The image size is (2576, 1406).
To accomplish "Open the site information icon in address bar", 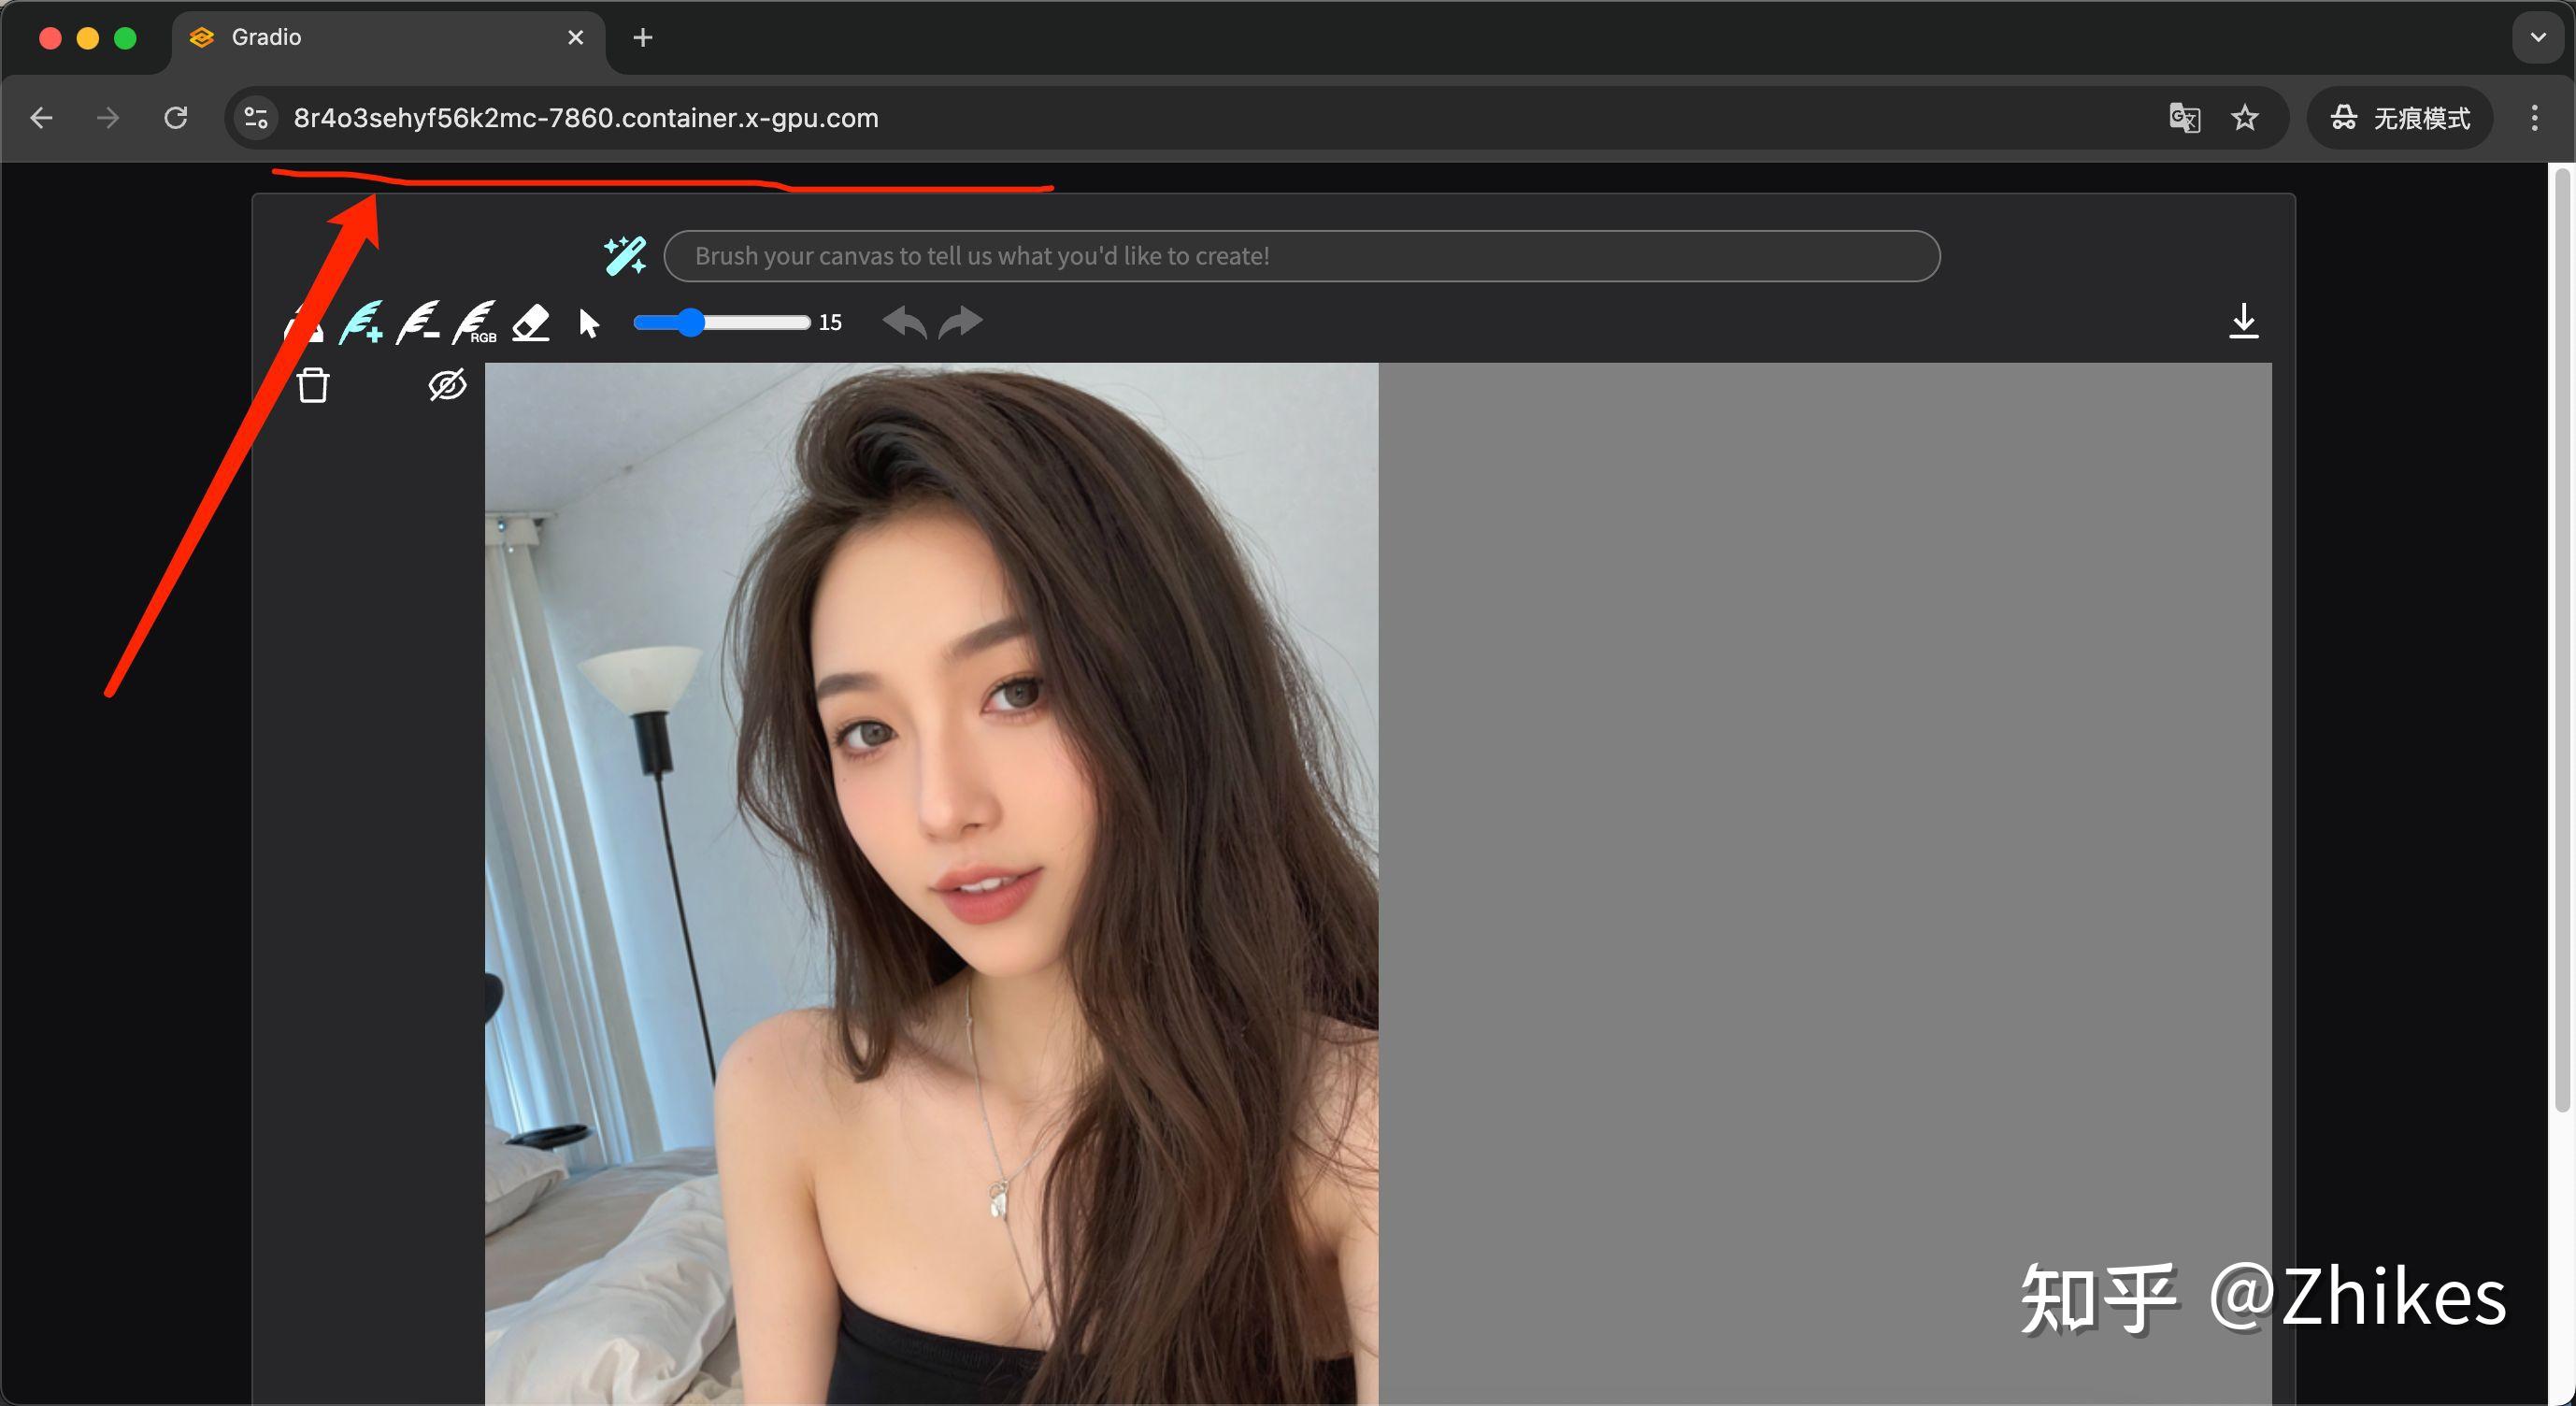I will (256, 118).
